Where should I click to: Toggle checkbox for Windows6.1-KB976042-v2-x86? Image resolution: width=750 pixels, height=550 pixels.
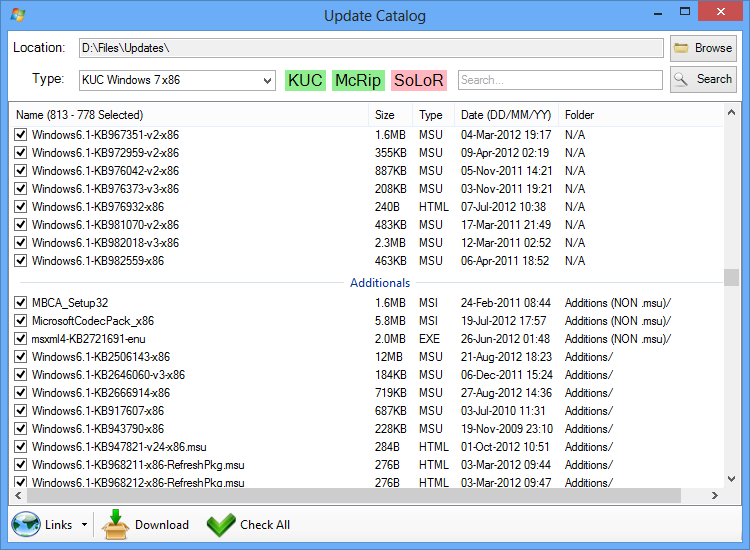pos(21,170)
